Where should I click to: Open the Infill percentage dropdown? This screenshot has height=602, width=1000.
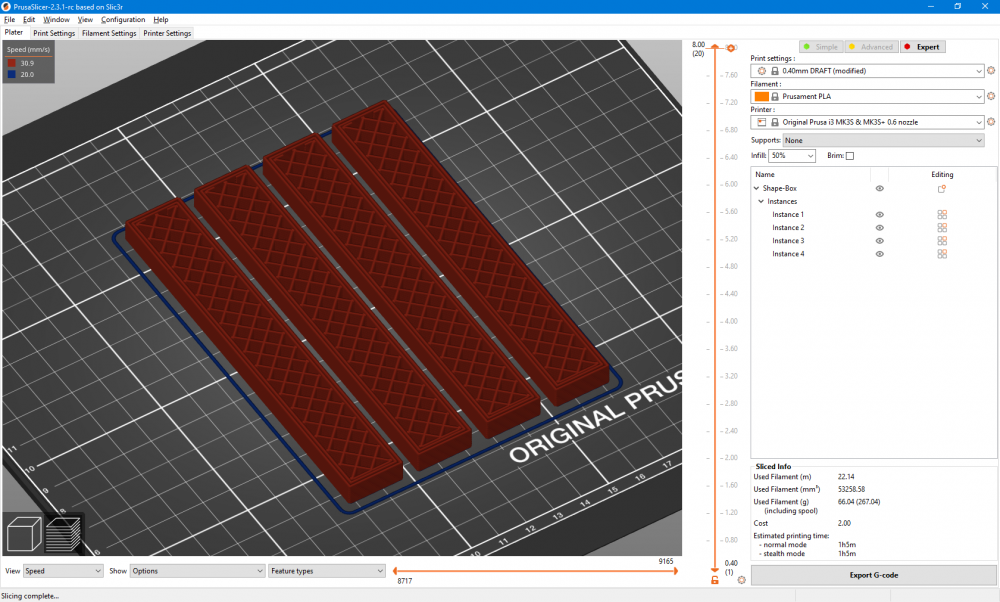tap(793, 156)
